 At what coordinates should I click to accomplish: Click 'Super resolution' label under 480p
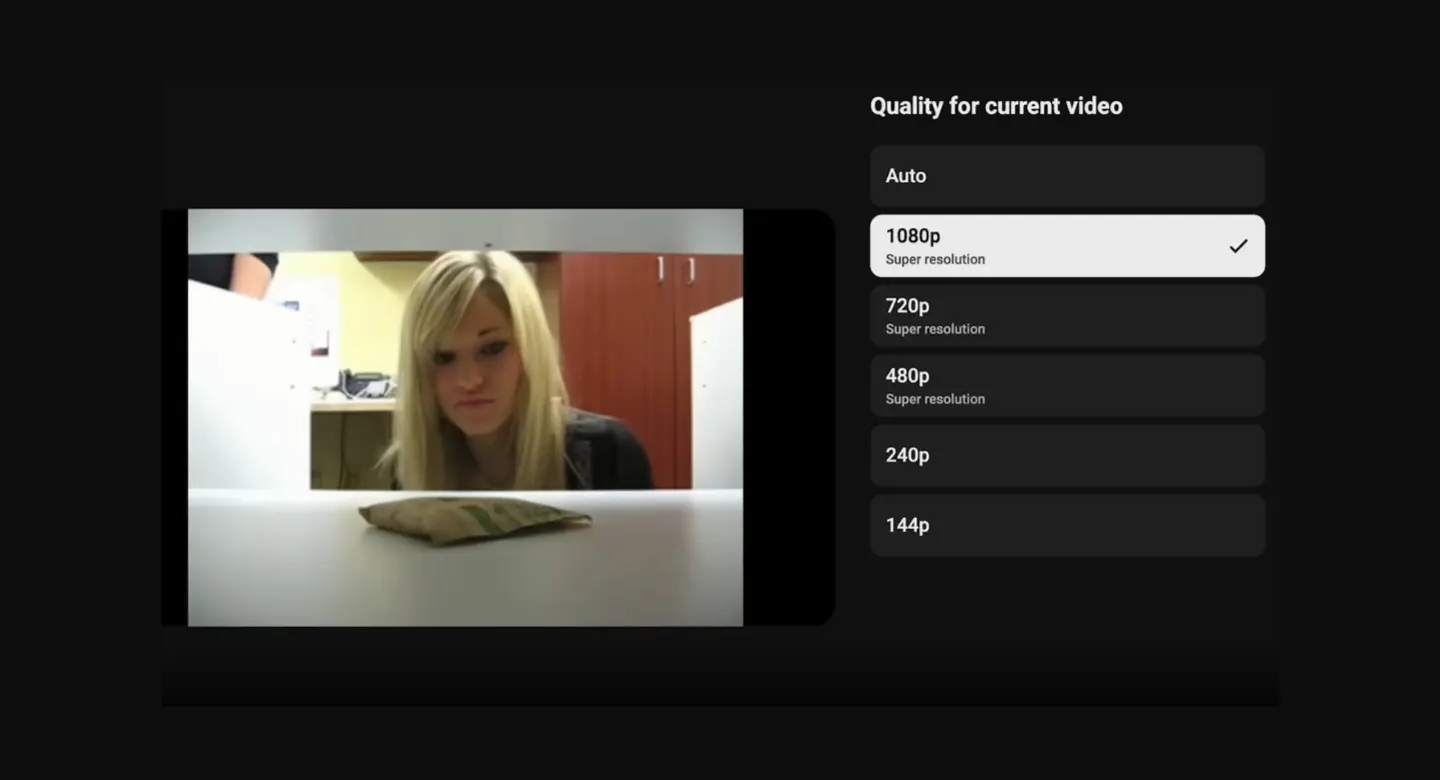[x=935, y=400]
